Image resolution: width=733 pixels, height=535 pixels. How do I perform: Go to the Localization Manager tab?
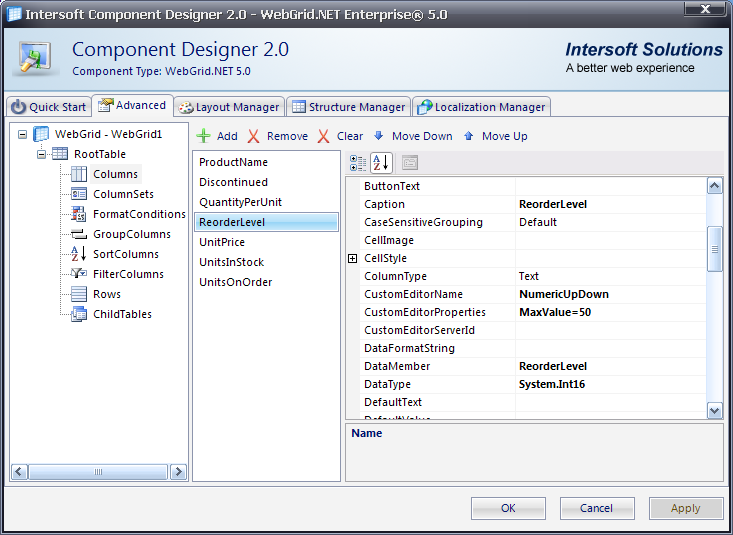click(481, 107)
